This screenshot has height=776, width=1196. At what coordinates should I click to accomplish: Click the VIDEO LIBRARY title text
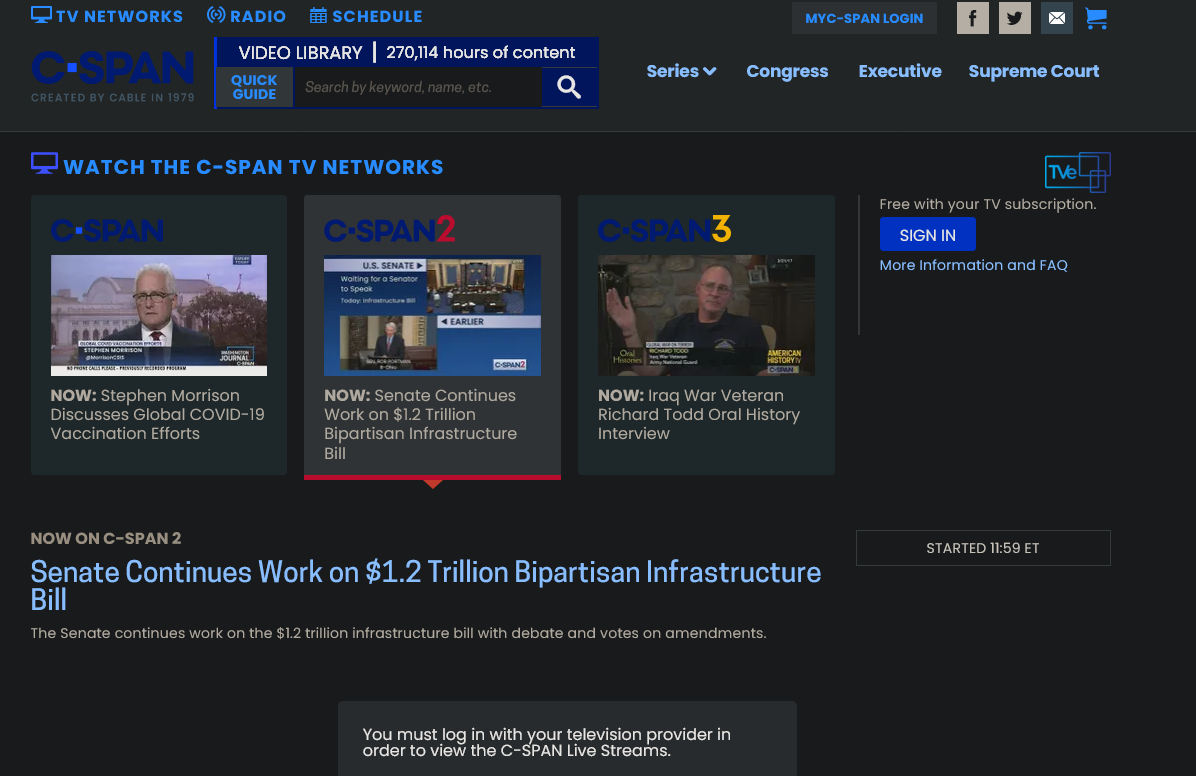click(301, 53)
